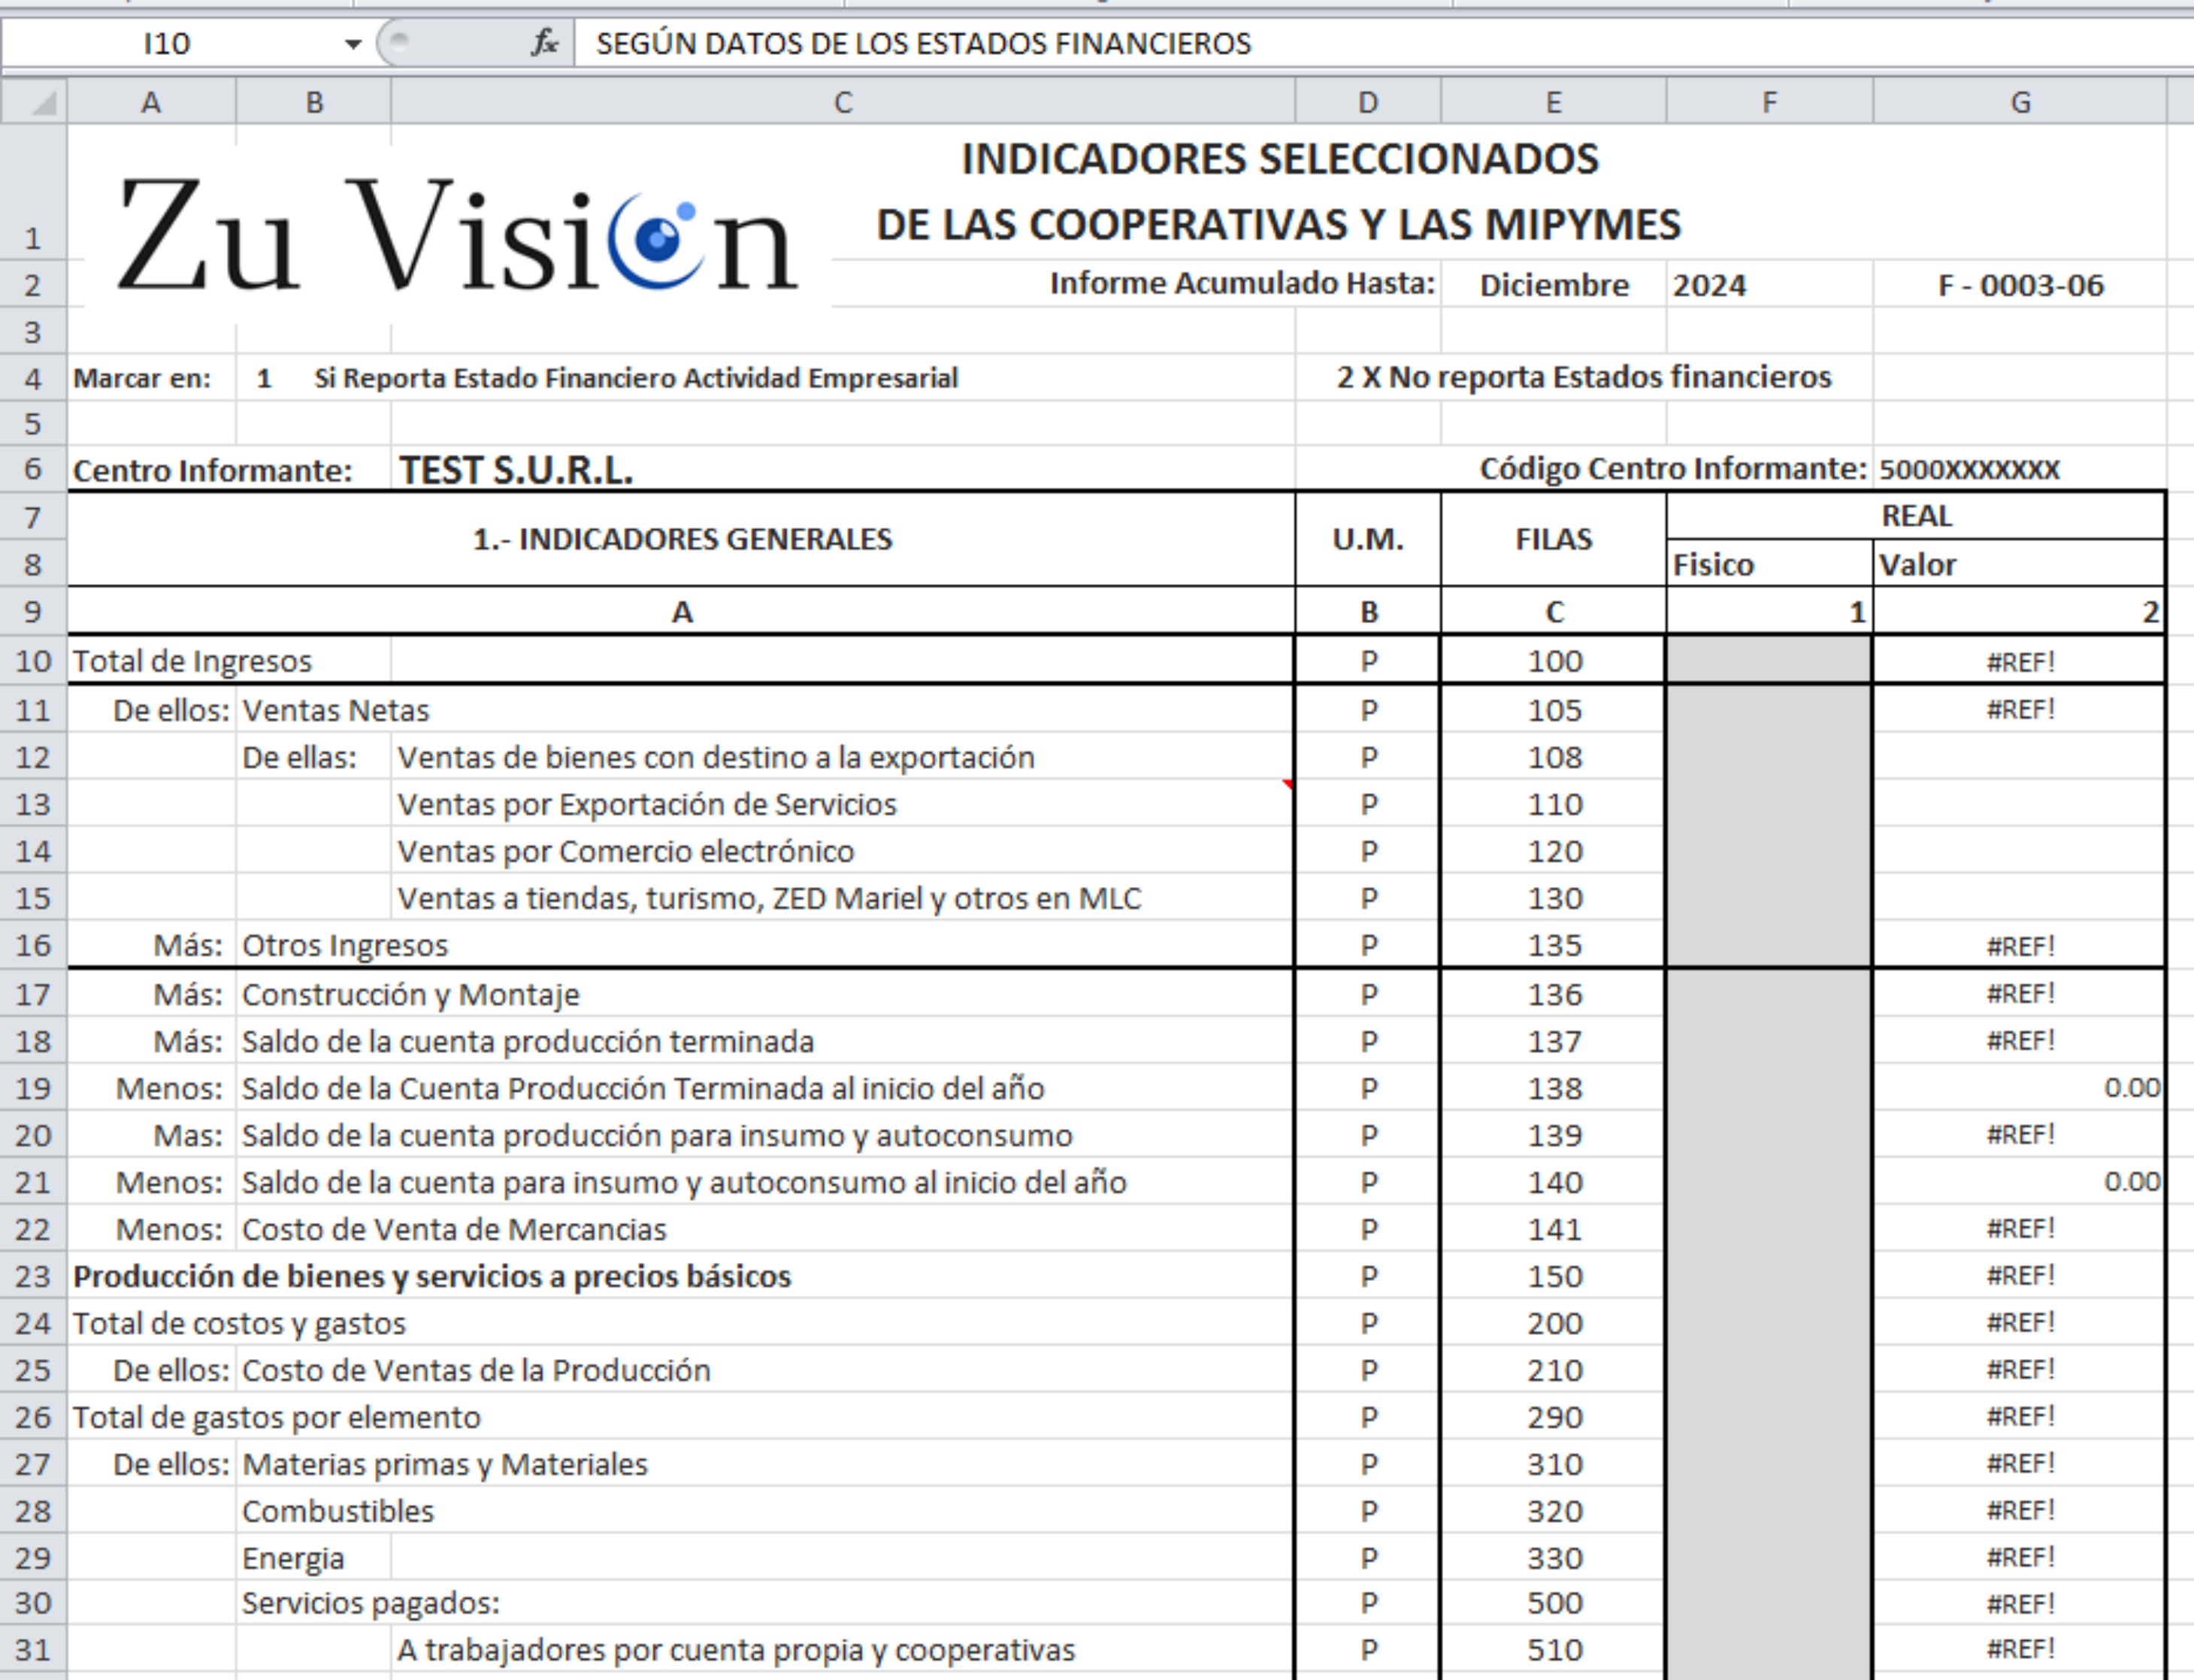Select column E header
Image resolution: width=2194 pixels, height=1680 pixels.
click(x=1552, y=102)
